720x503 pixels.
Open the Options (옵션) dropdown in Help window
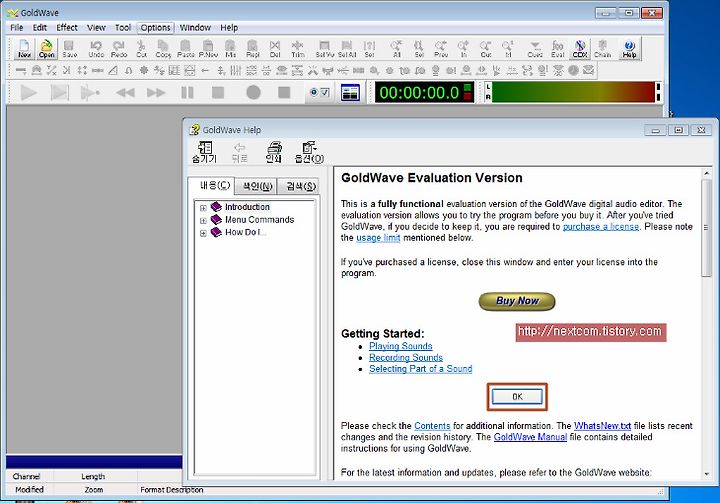coord(309,152)
